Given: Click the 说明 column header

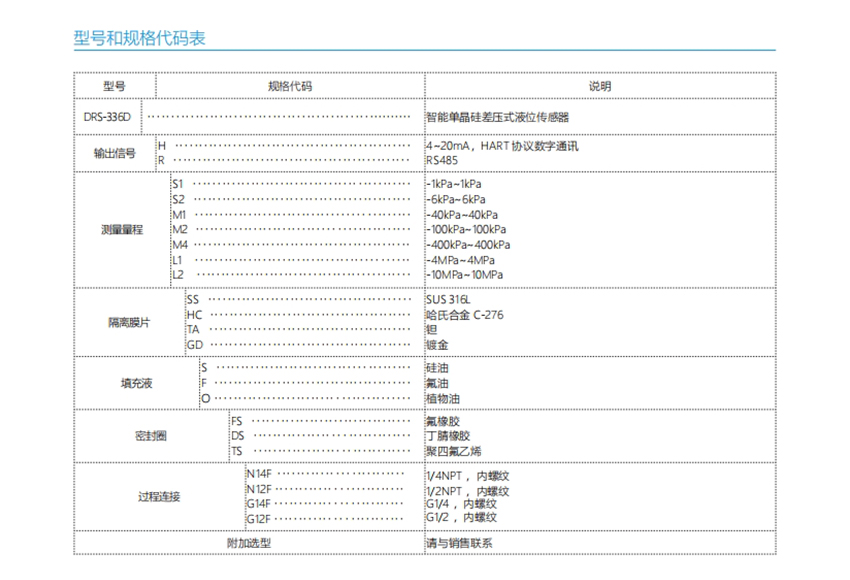Looking at the screenshot, I should [x=599, y=87].
